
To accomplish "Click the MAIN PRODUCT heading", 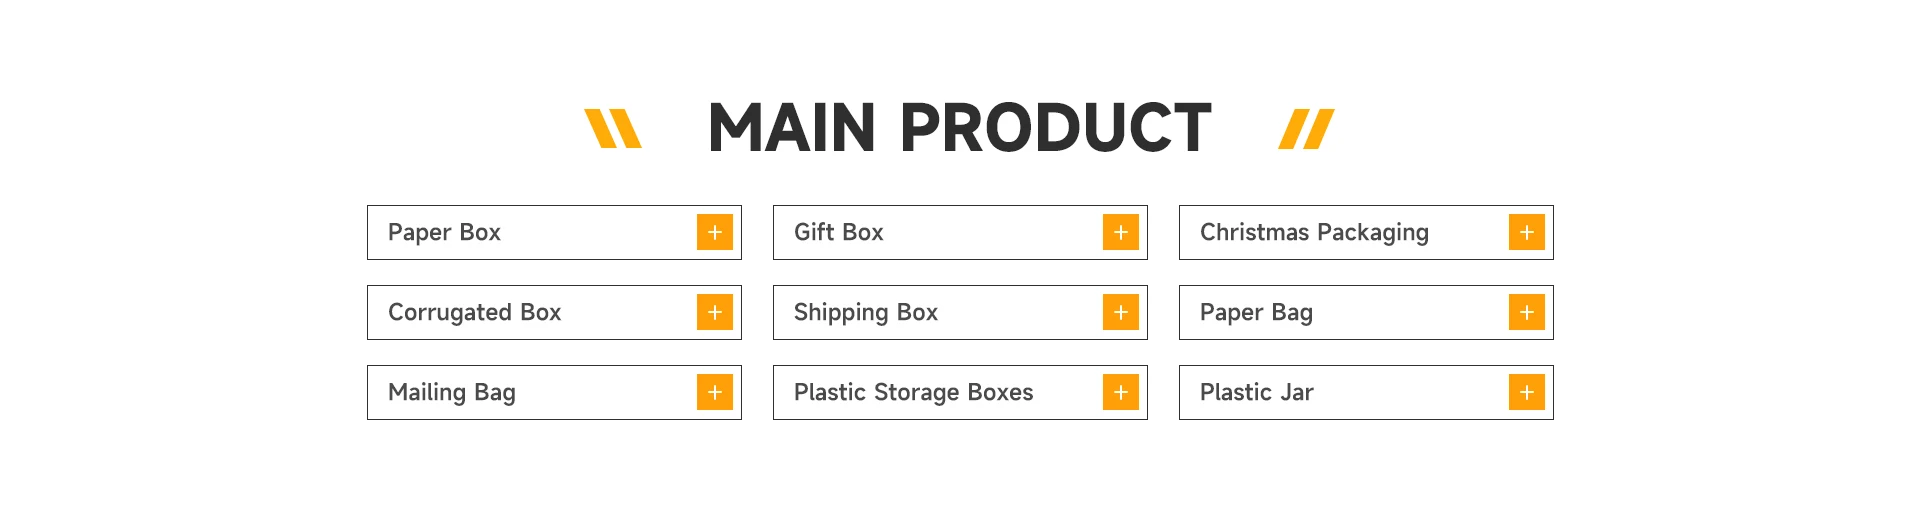I will point(959,128).
